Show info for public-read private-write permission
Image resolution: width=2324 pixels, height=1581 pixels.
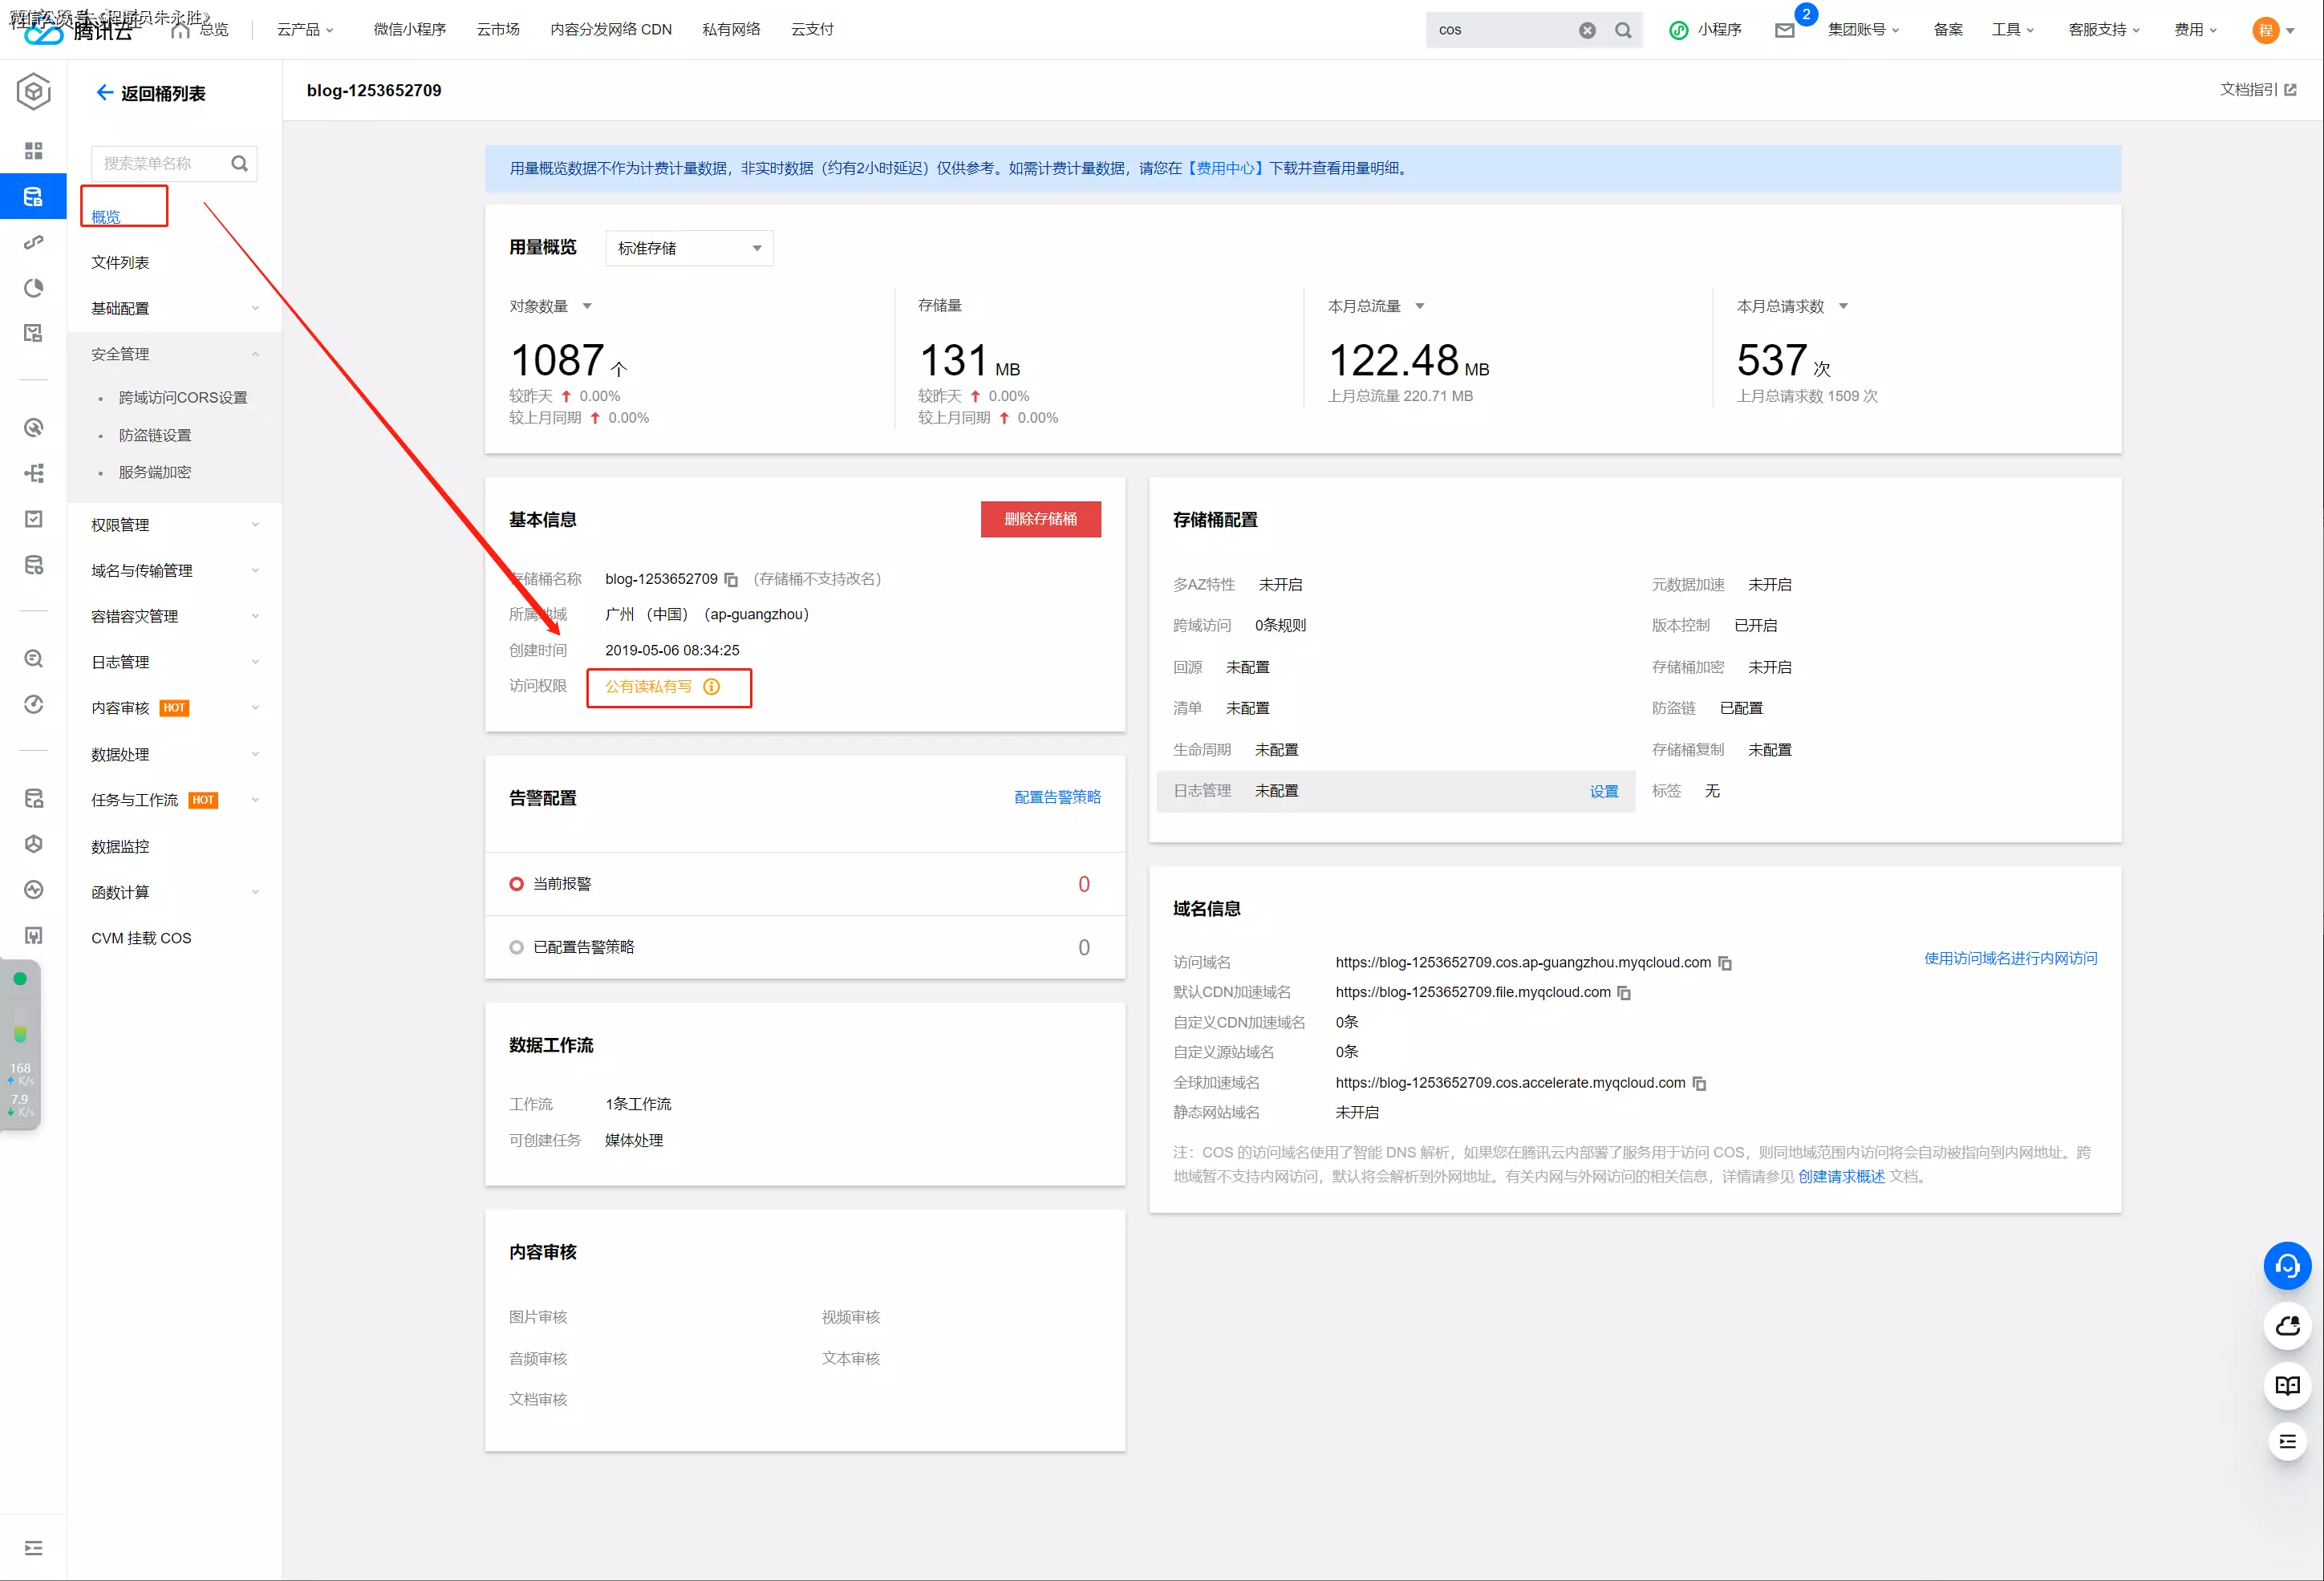pyautogui.click(x=711, y=687)
